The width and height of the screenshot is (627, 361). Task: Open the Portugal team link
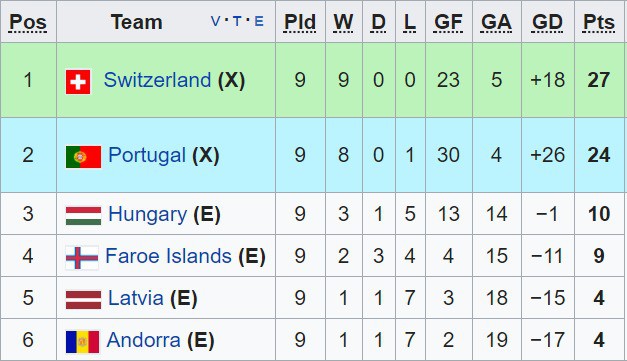point(147,155)
